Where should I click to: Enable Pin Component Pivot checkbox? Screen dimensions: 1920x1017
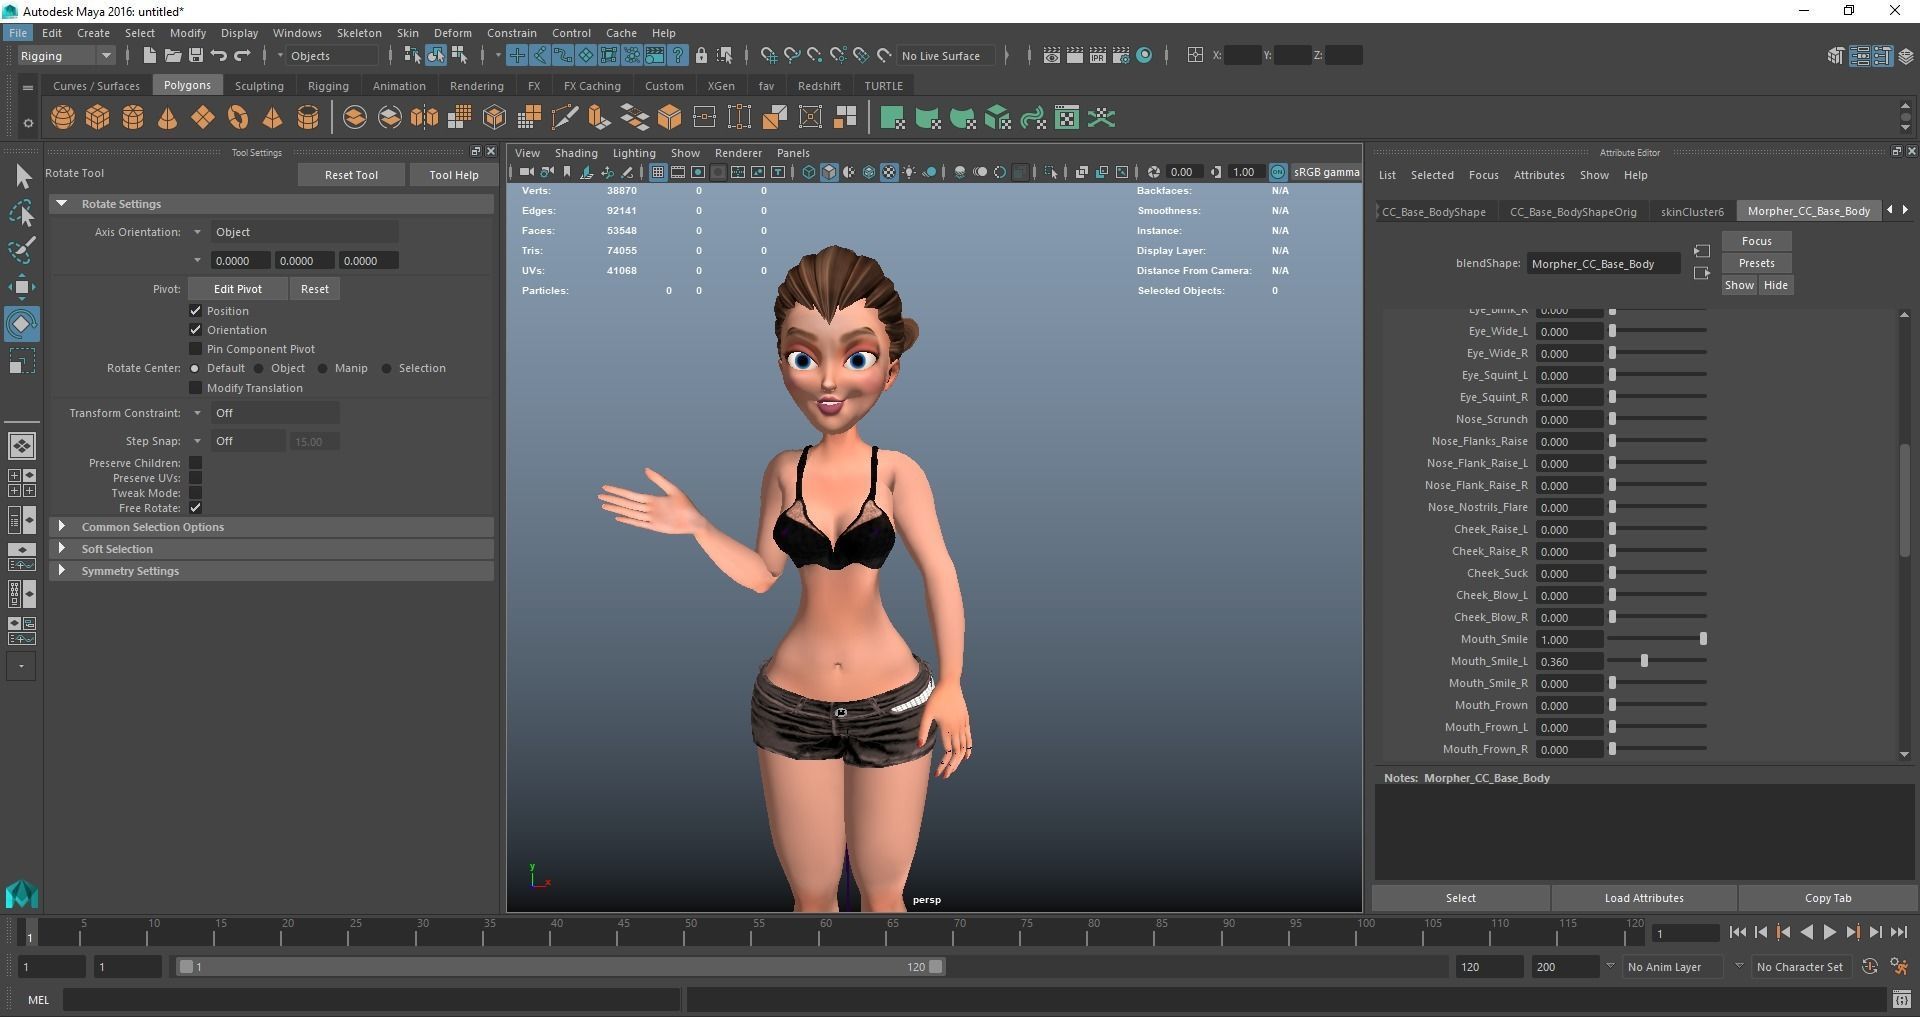pyautogui.click(x=196, y=349)
